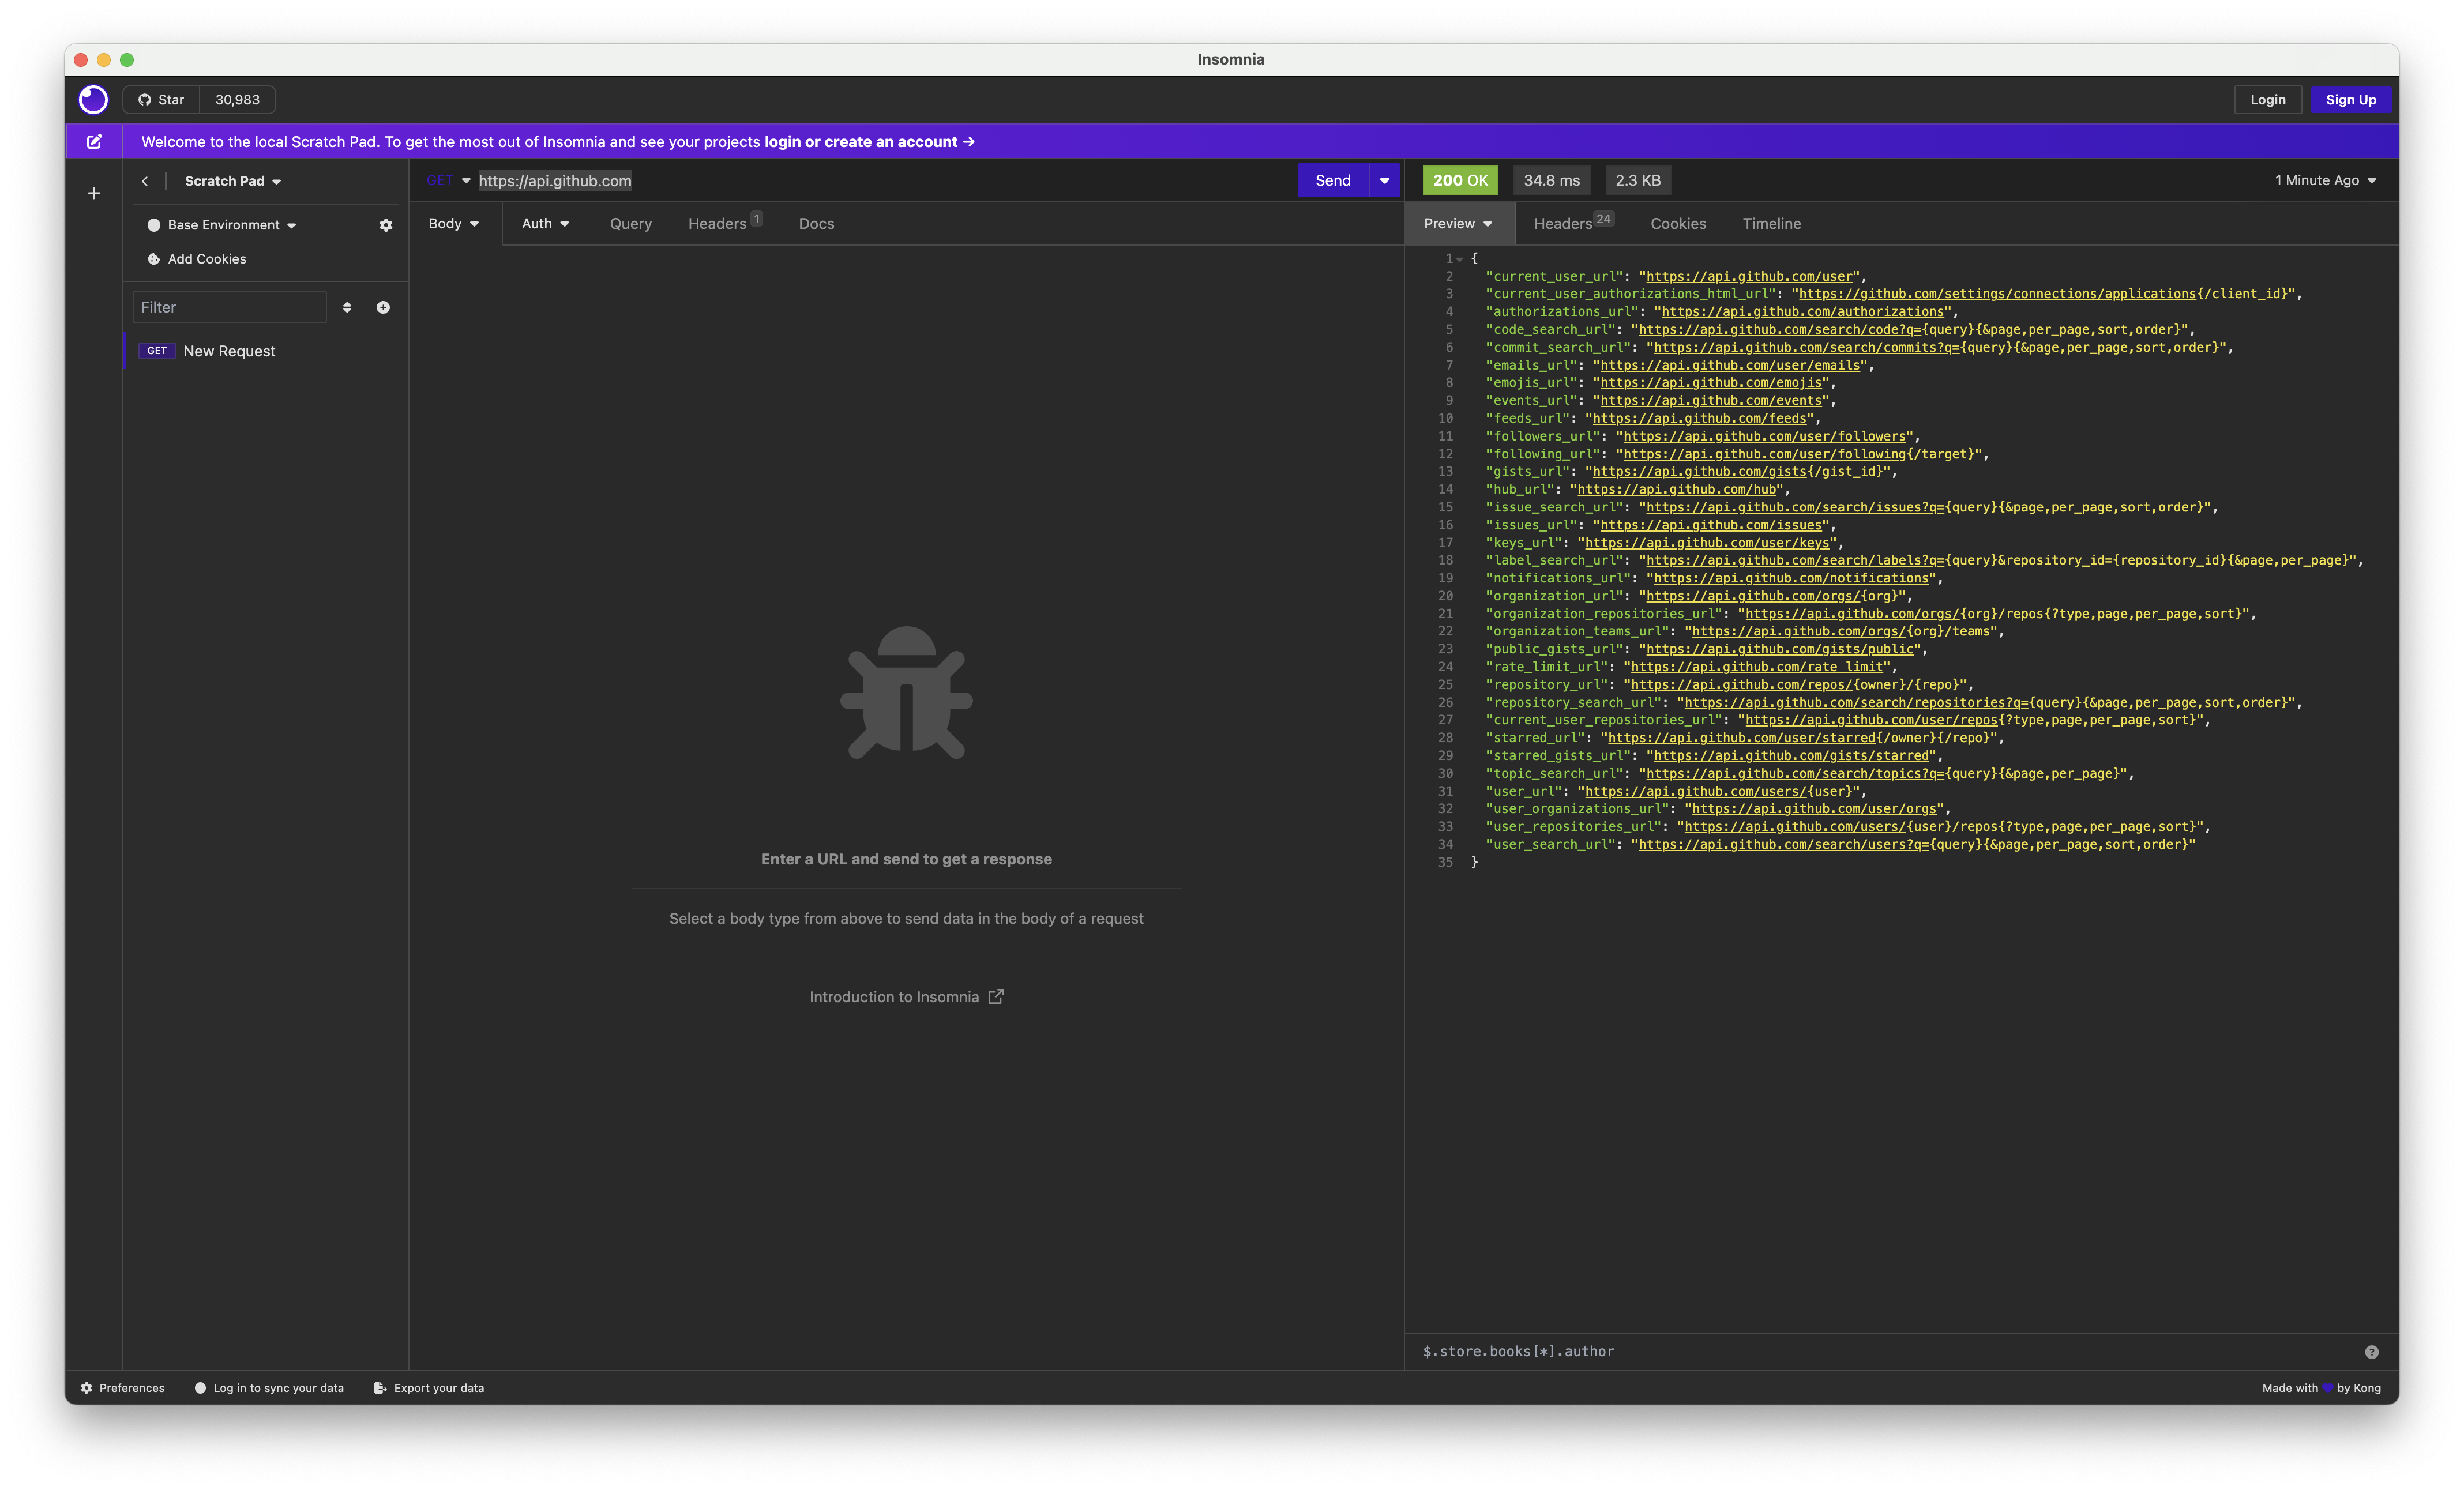Open the feeds_url link
This screenshot has height=1490, width=2464.
pos(1700,418)
